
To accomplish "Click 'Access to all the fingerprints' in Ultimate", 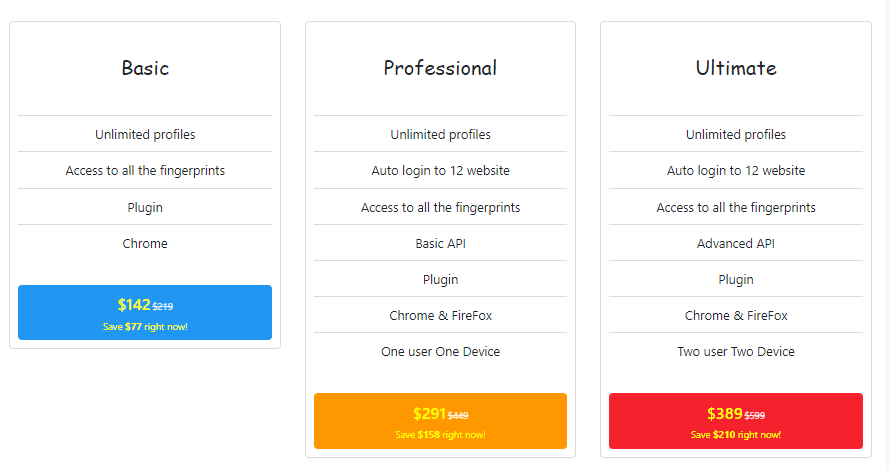I will click(735, 207).
